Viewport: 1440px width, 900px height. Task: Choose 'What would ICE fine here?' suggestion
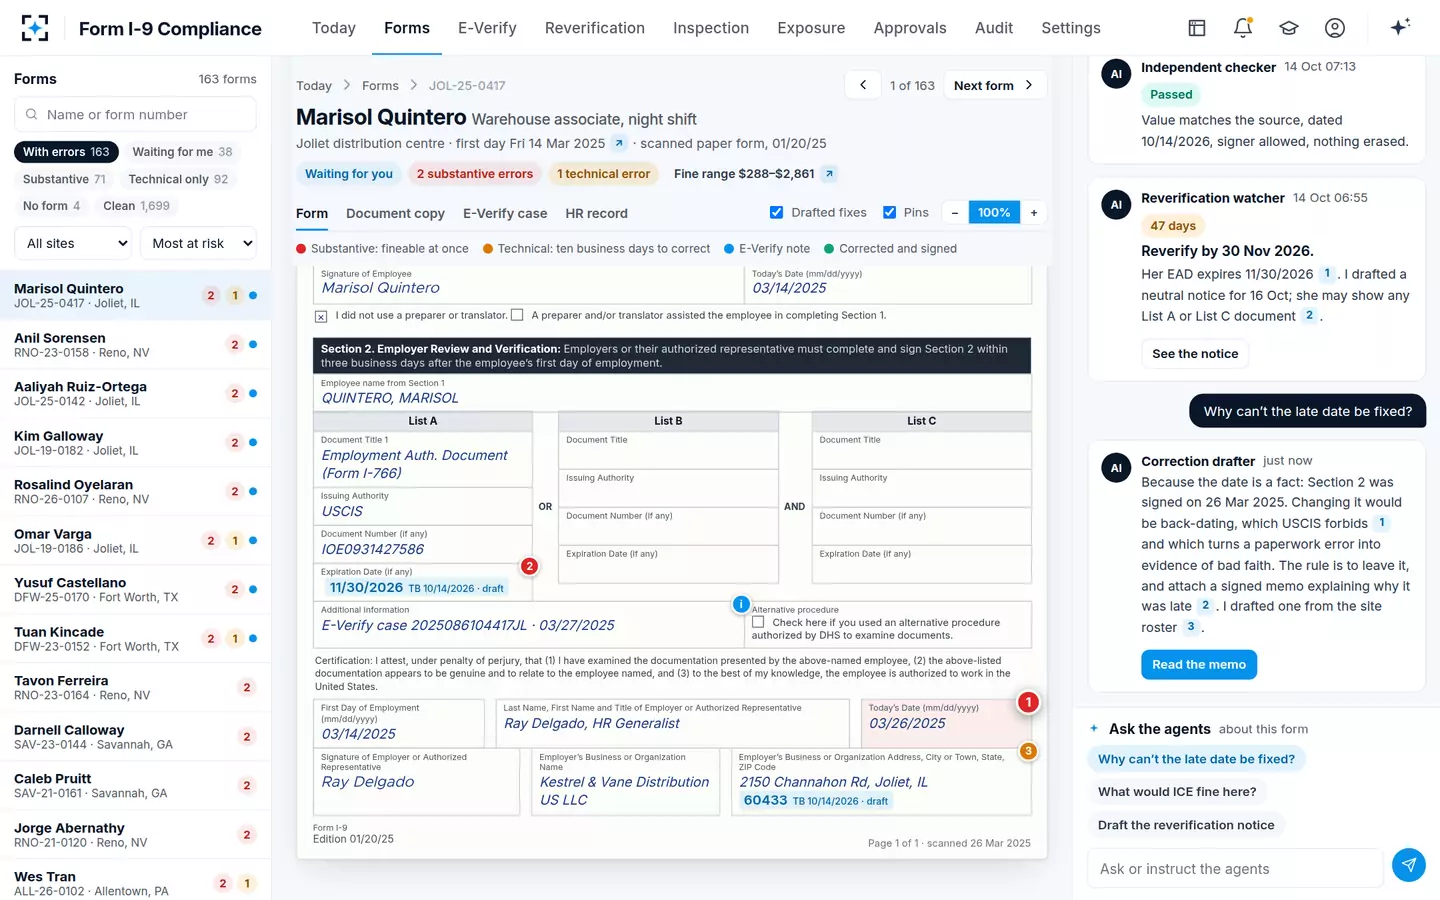click(x=1177, y=792)
